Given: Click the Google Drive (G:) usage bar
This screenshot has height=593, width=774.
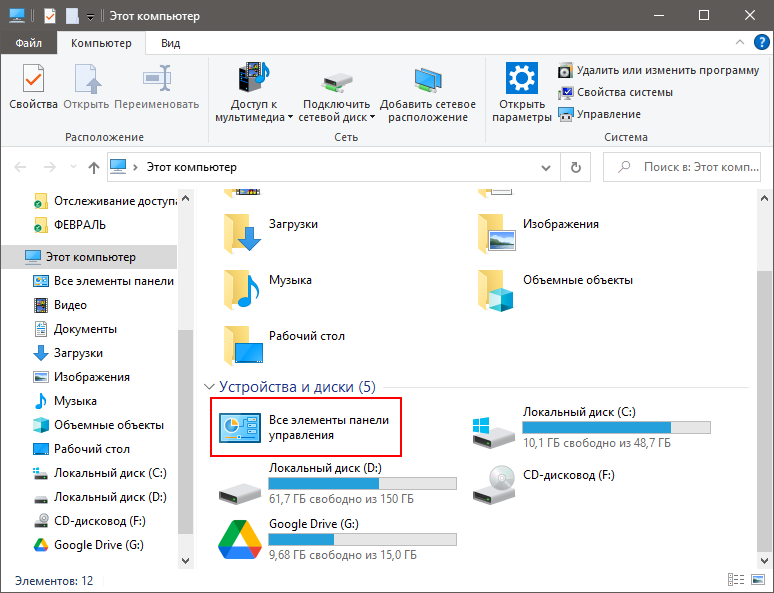Looking at the screenshot, I should pyautogui.click(x=362, y=539).
